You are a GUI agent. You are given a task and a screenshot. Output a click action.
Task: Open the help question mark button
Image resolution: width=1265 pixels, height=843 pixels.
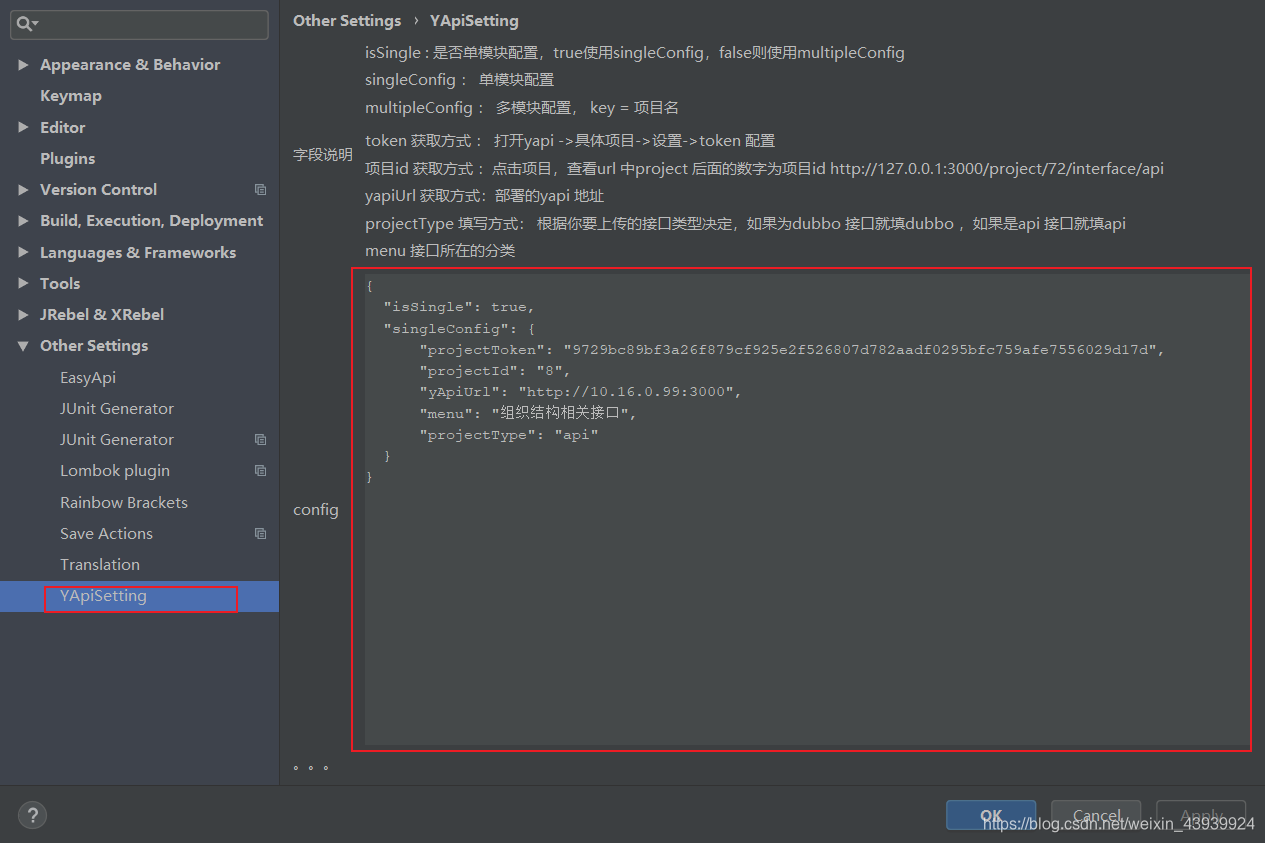[x=32, y=815]
